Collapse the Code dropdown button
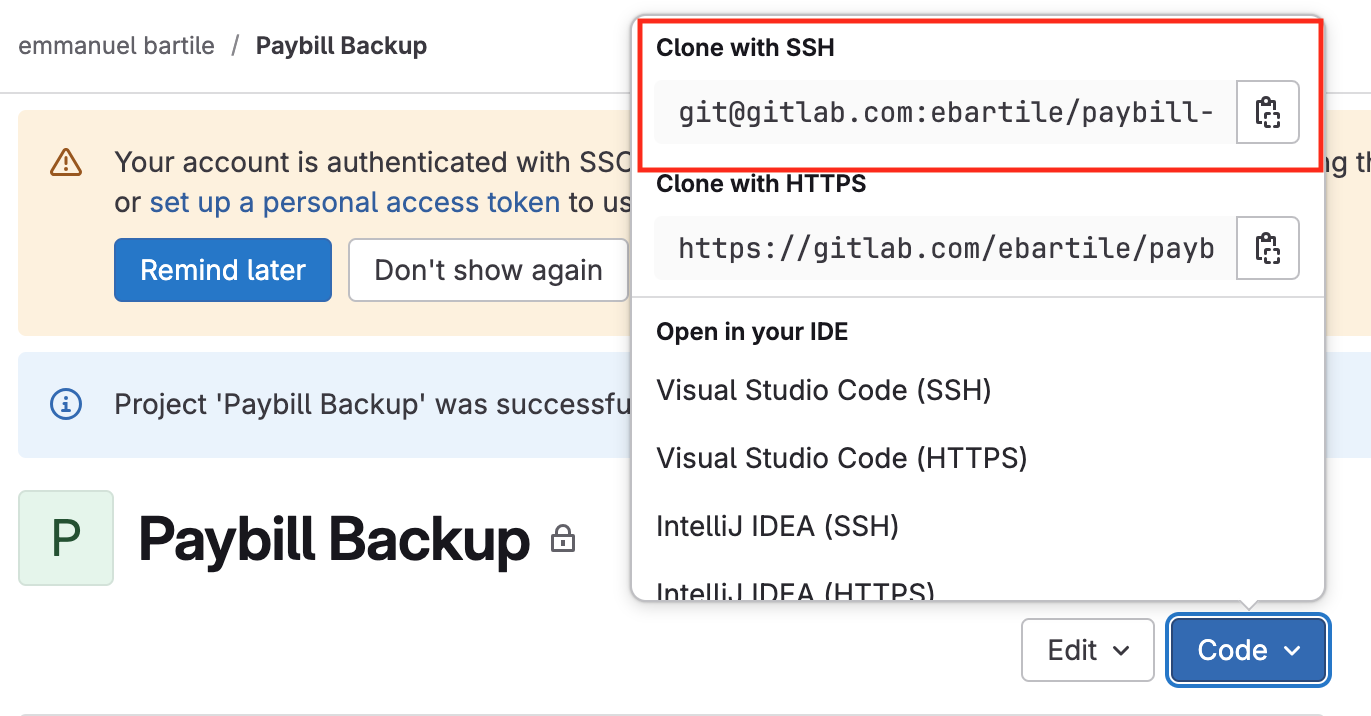 (1248, 651)
